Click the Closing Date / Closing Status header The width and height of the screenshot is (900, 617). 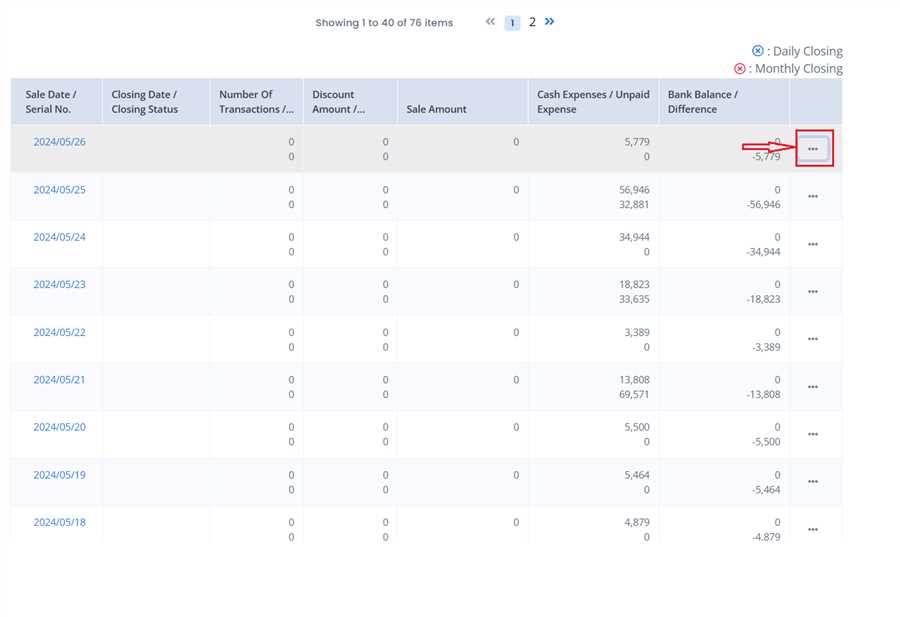point(144,102)
